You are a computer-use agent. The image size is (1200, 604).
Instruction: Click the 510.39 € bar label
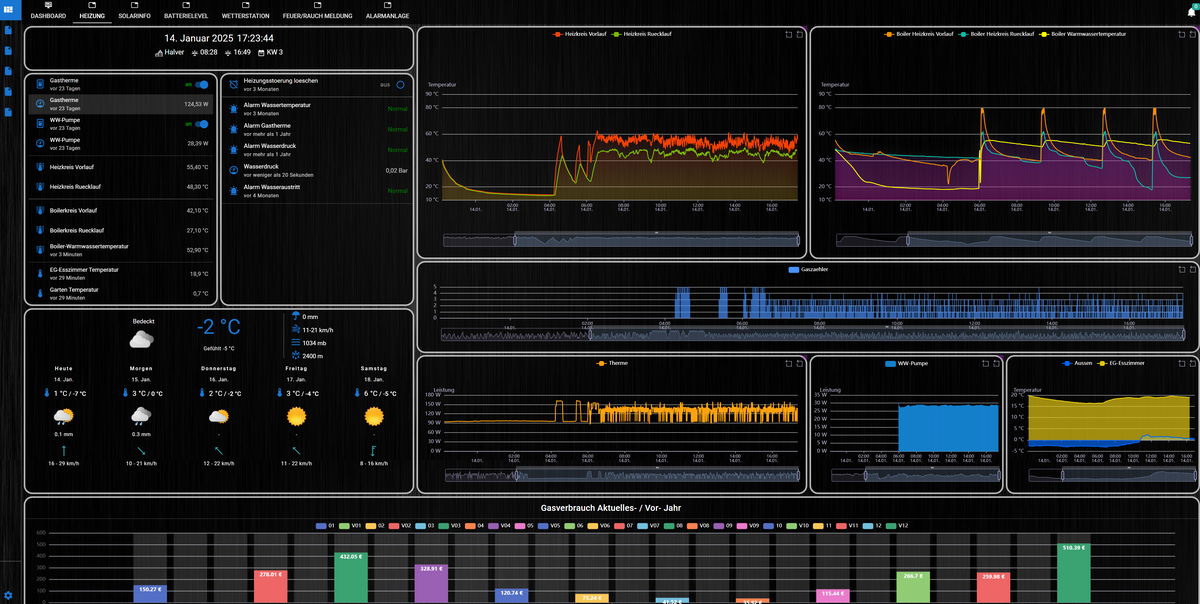click(1073, 548)
